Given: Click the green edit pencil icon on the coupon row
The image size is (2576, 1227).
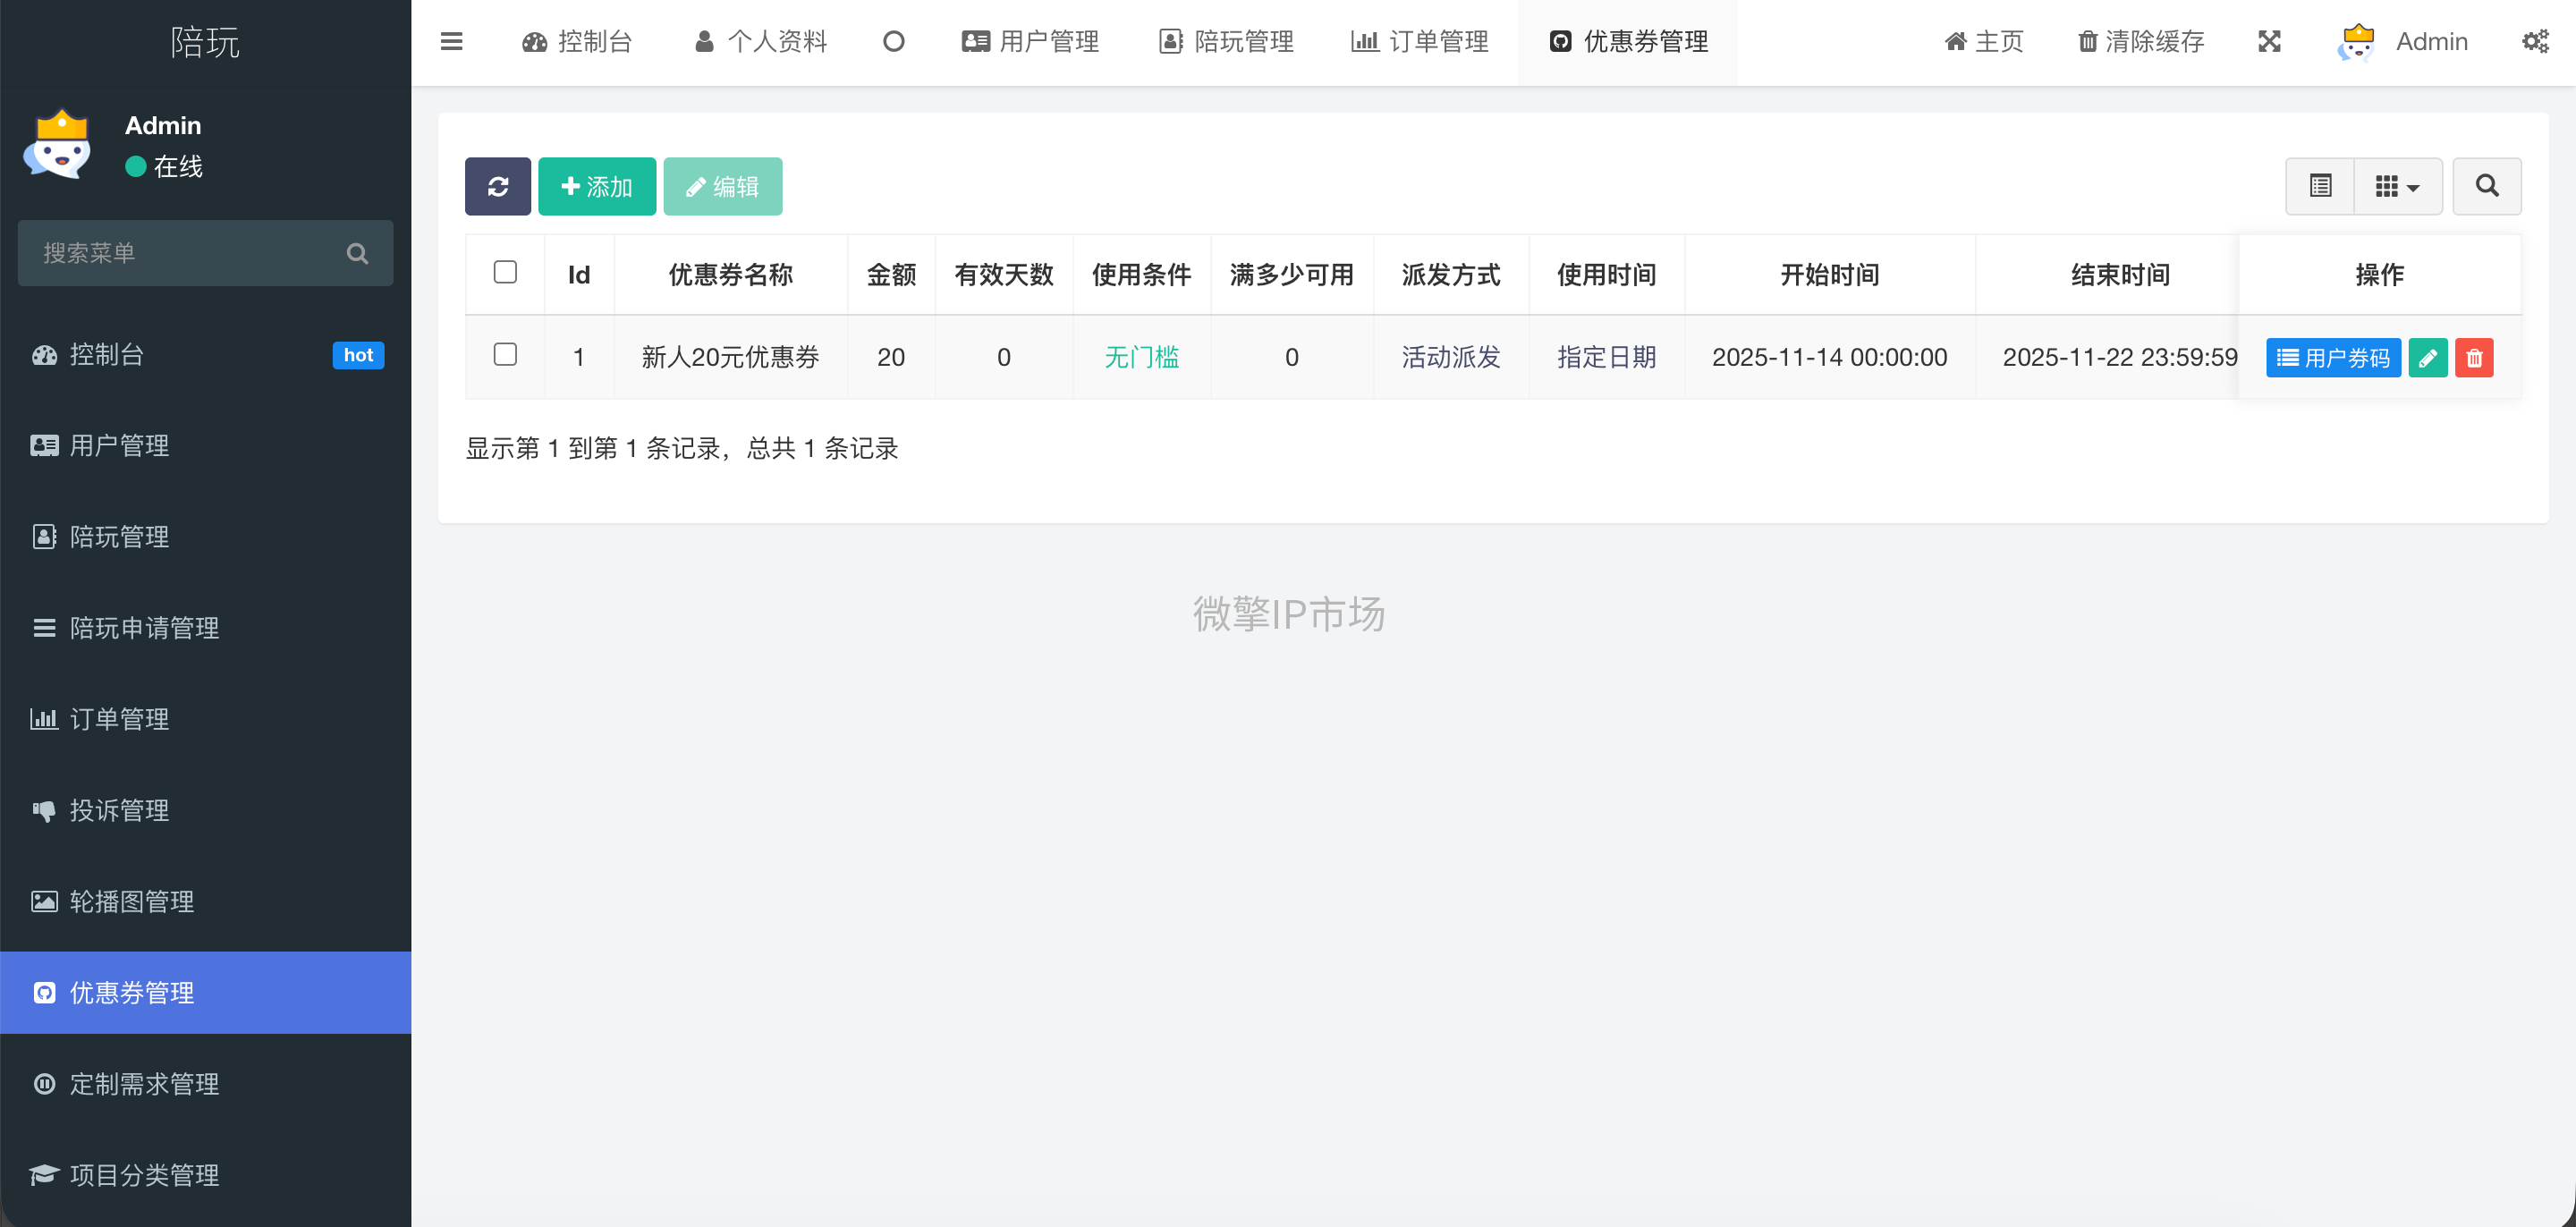Looking at the screenshot, I should (x=2428, y=357).
